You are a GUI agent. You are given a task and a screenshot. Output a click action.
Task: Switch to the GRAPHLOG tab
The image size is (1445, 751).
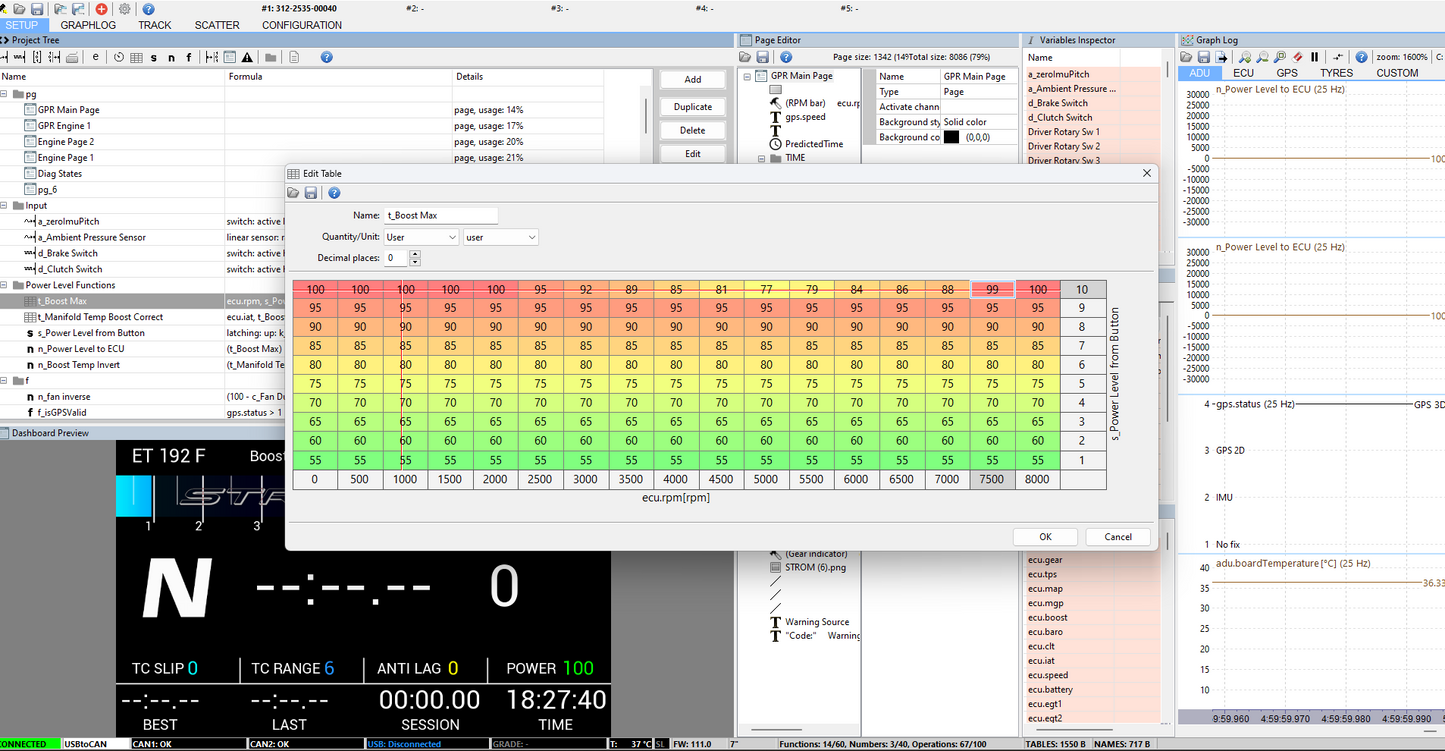point(88,25)
